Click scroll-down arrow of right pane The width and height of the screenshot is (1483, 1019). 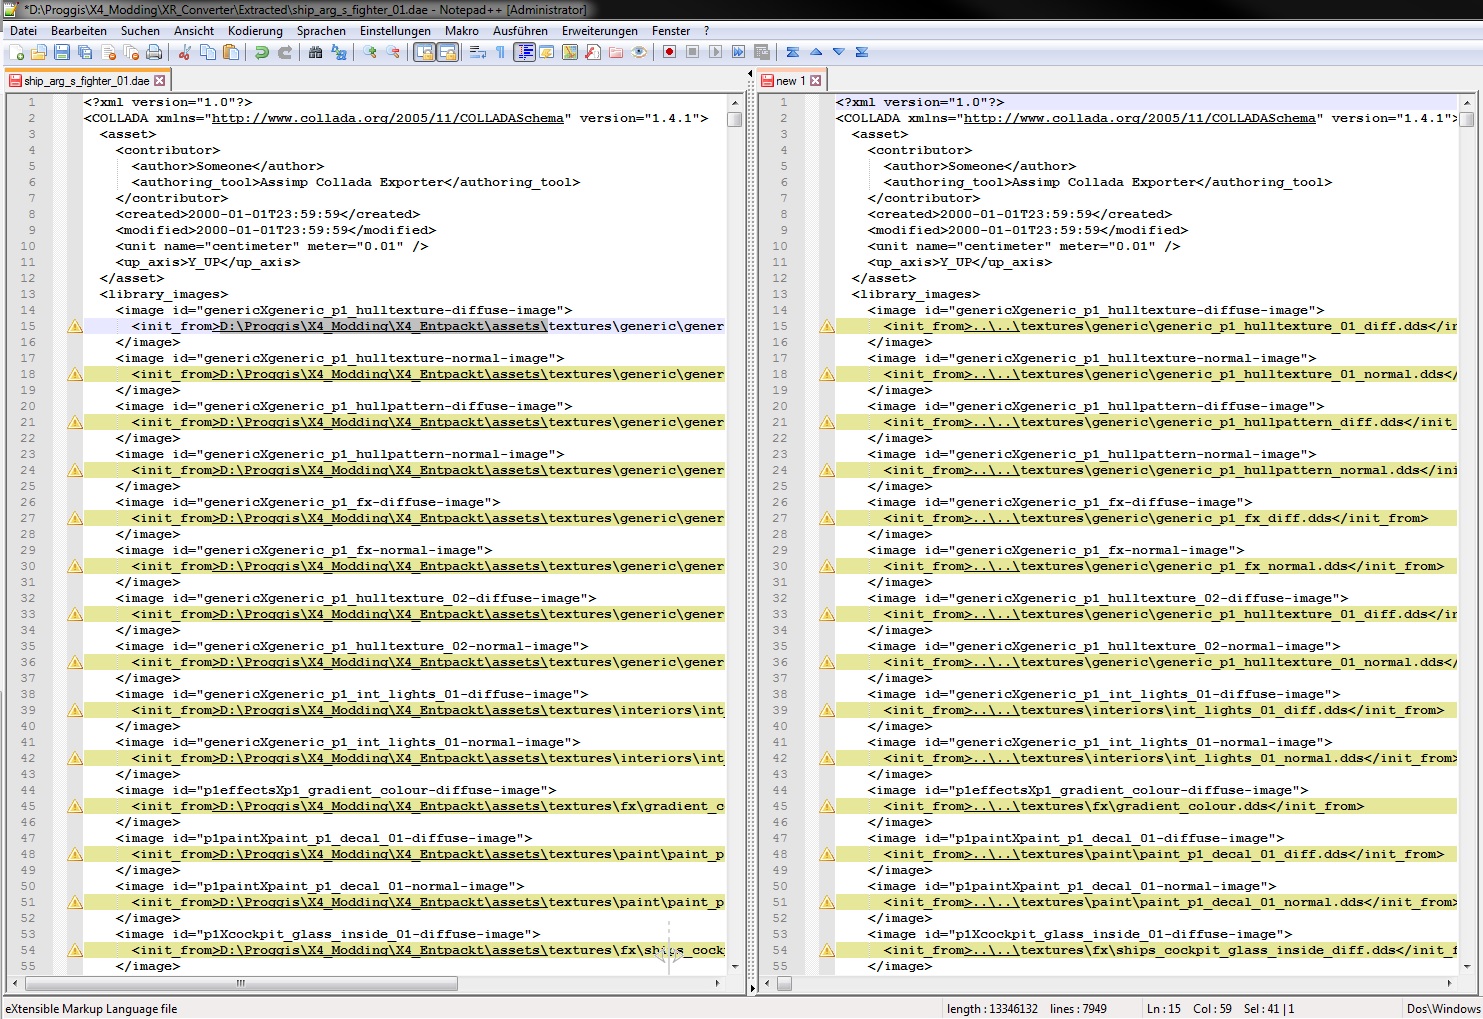1468,967
